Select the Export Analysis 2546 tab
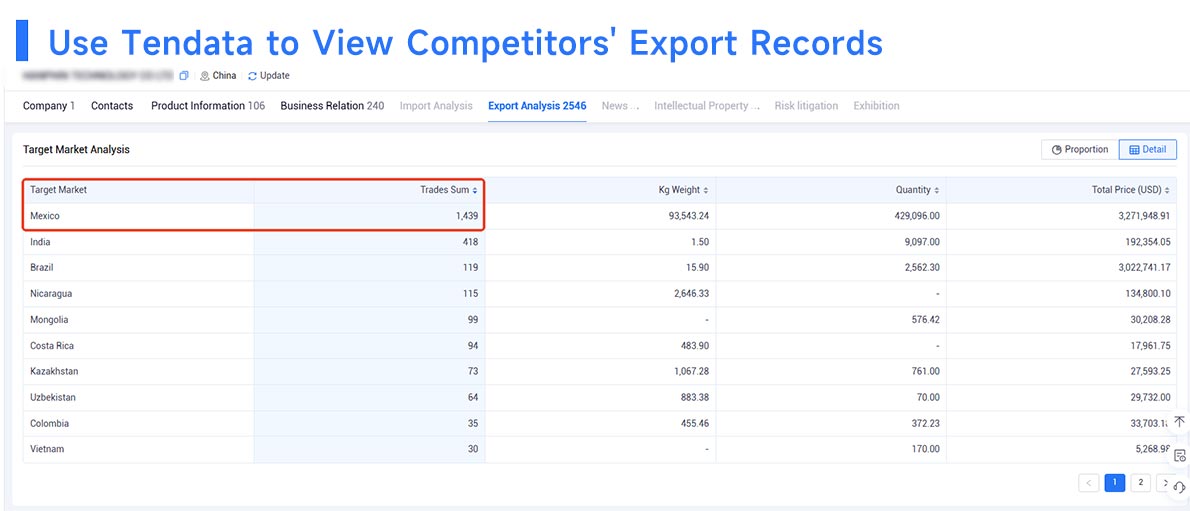The height and width of the screenshot is (511, 1190). tap(537, 106)
